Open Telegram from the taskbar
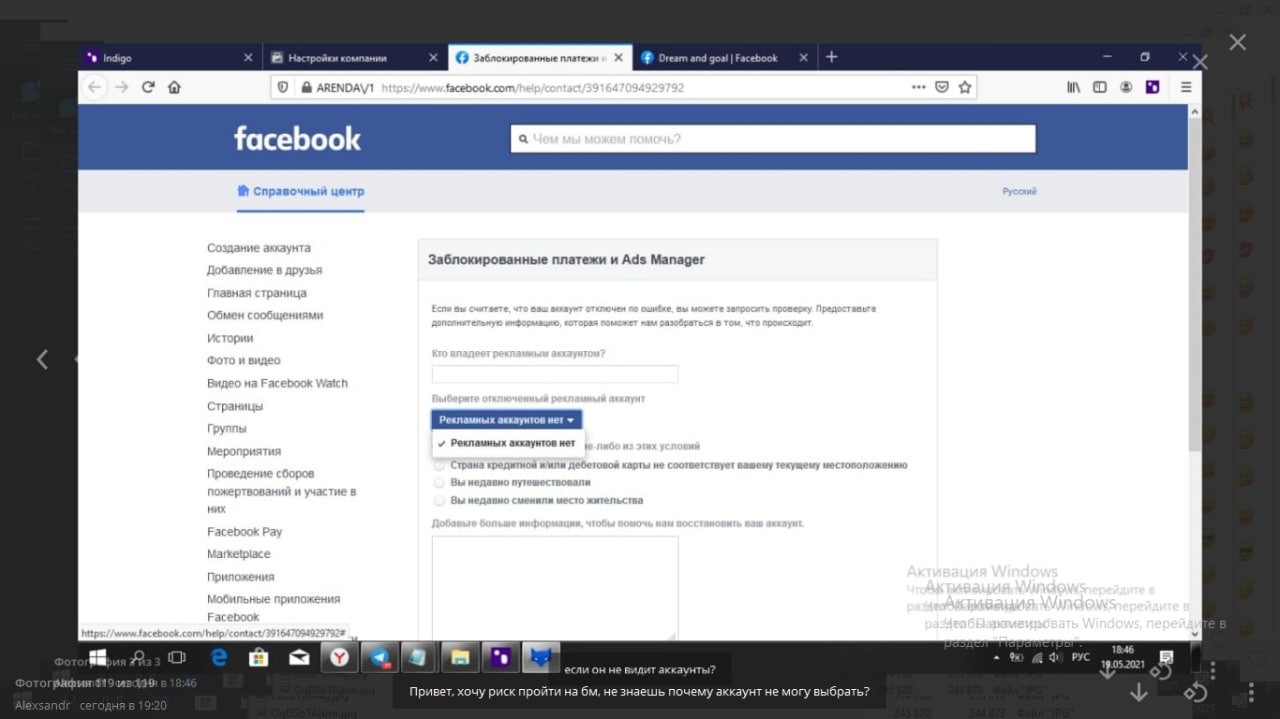Image resolution: width=1280 pixels, height=719 pixels. coord(379,657)
